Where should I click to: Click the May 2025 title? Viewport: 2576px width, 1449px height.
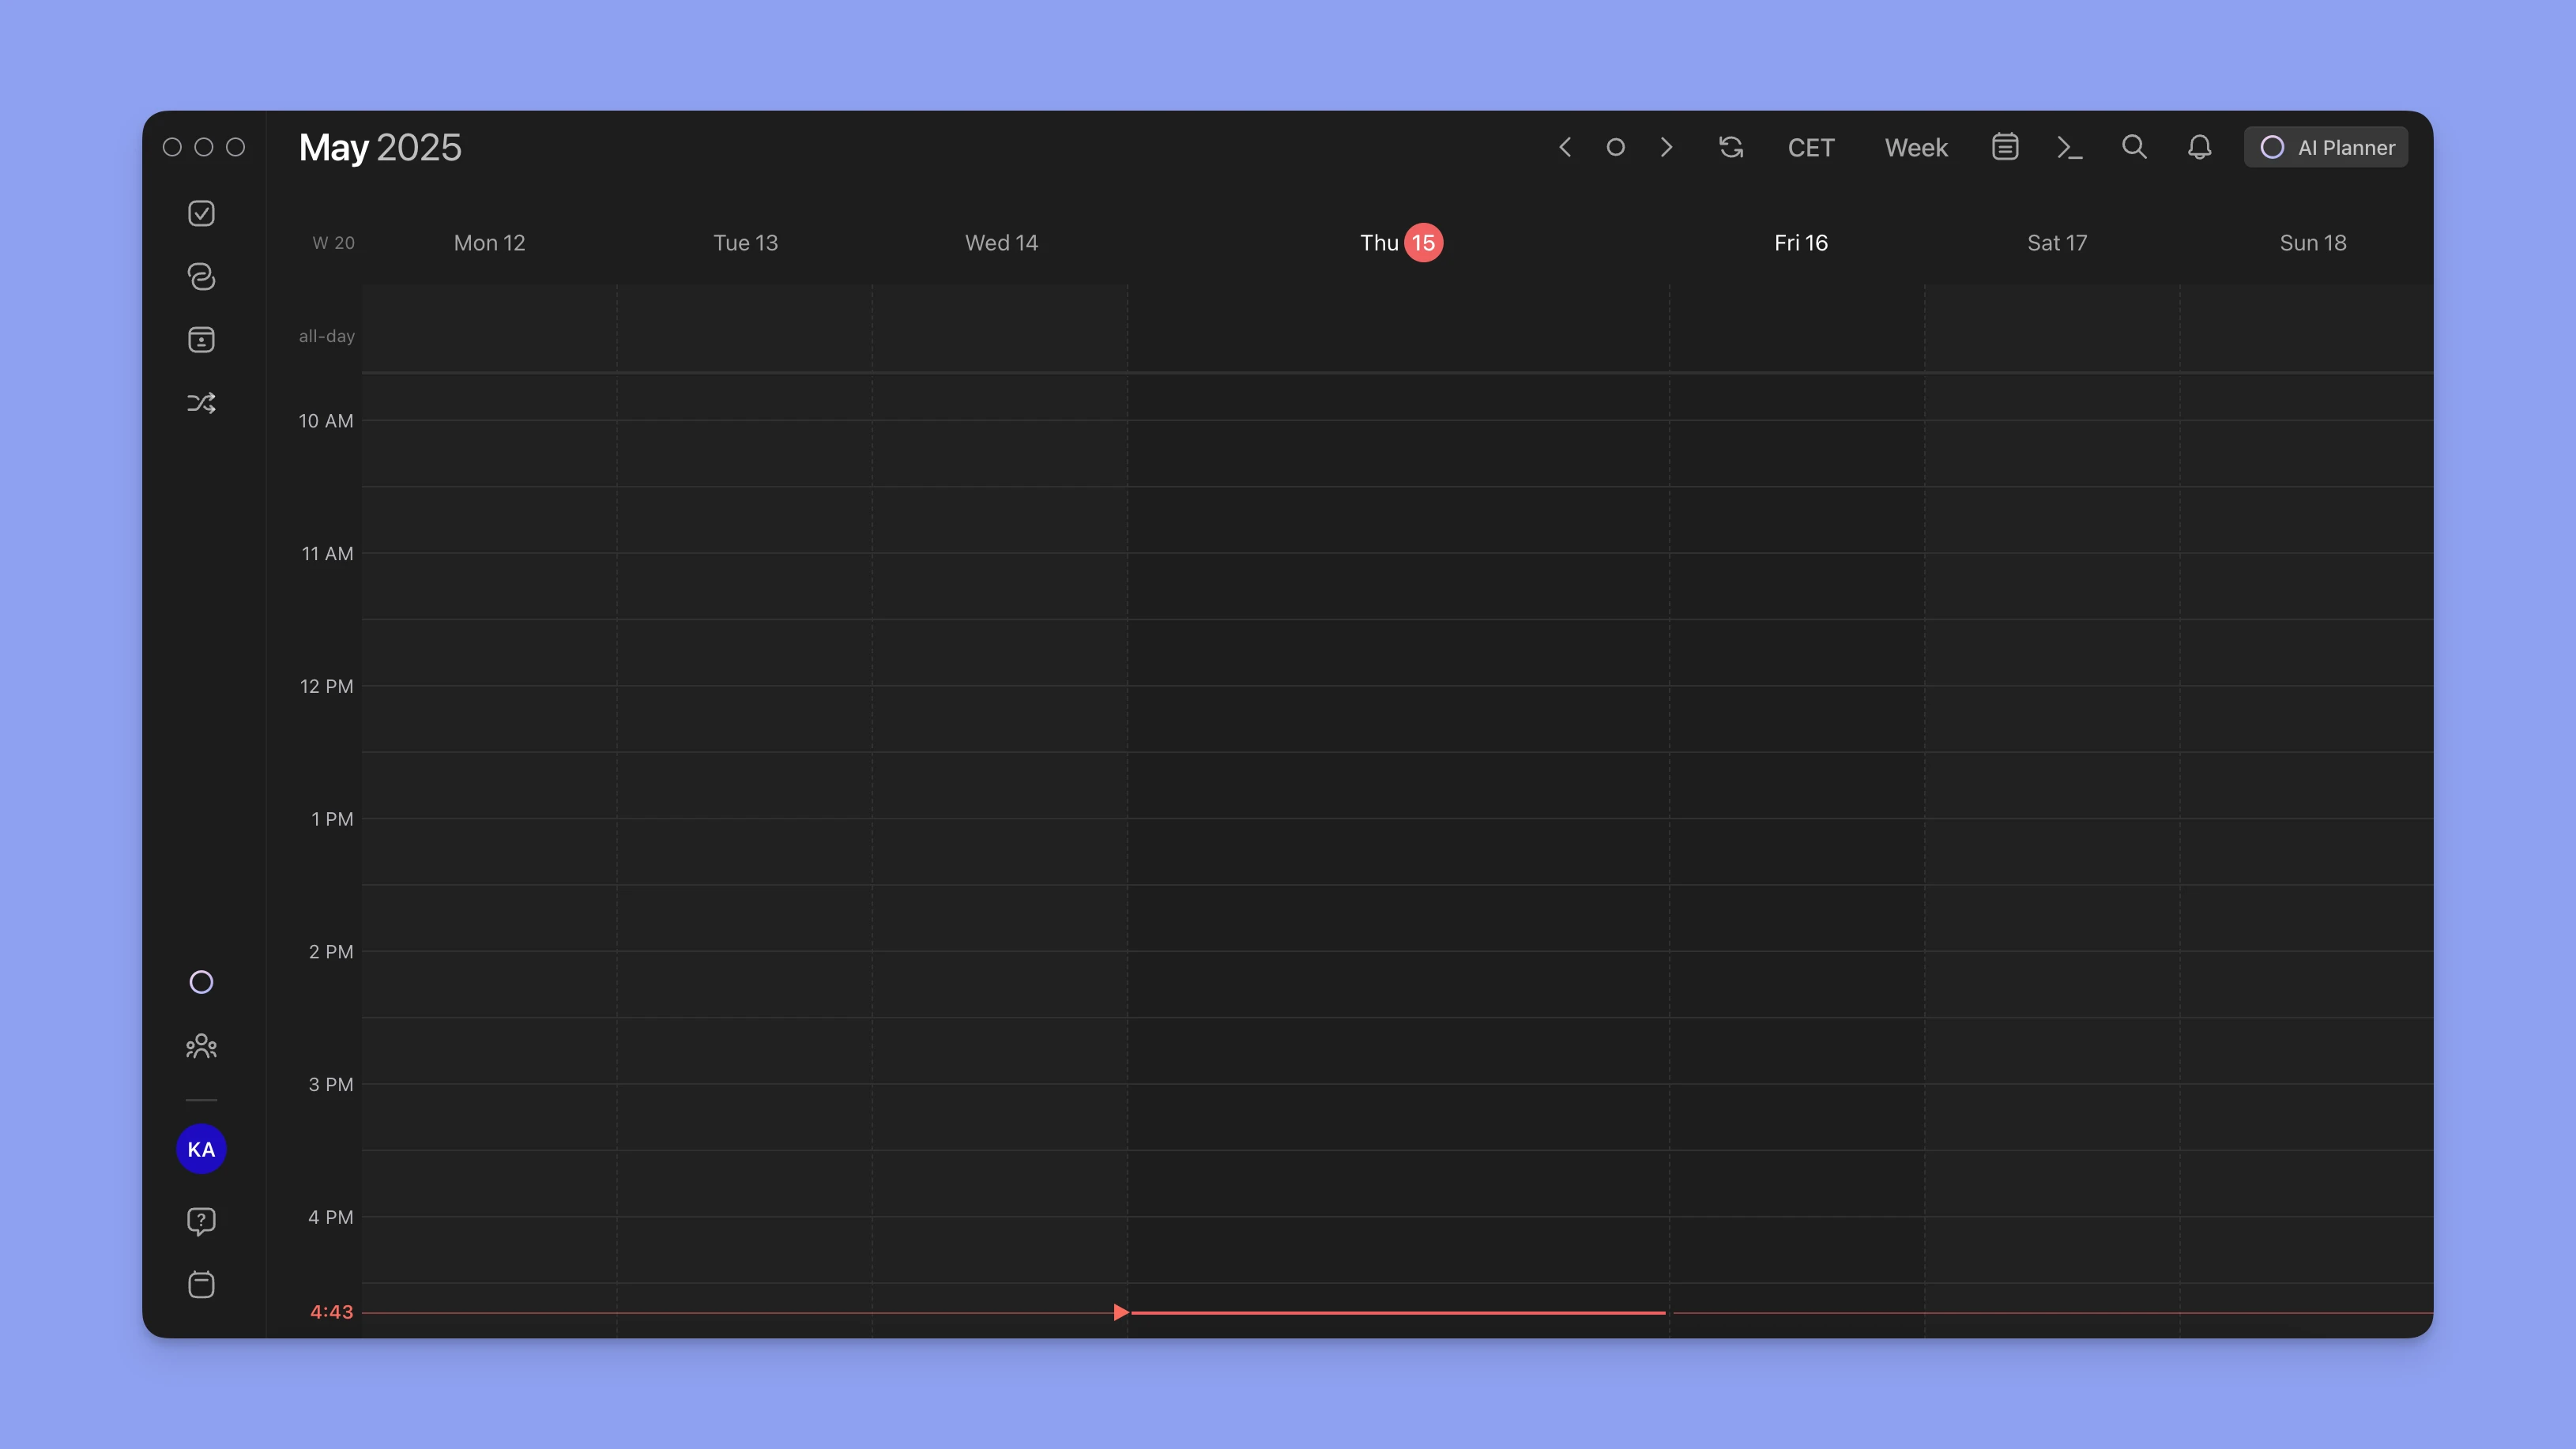(380, 147)
